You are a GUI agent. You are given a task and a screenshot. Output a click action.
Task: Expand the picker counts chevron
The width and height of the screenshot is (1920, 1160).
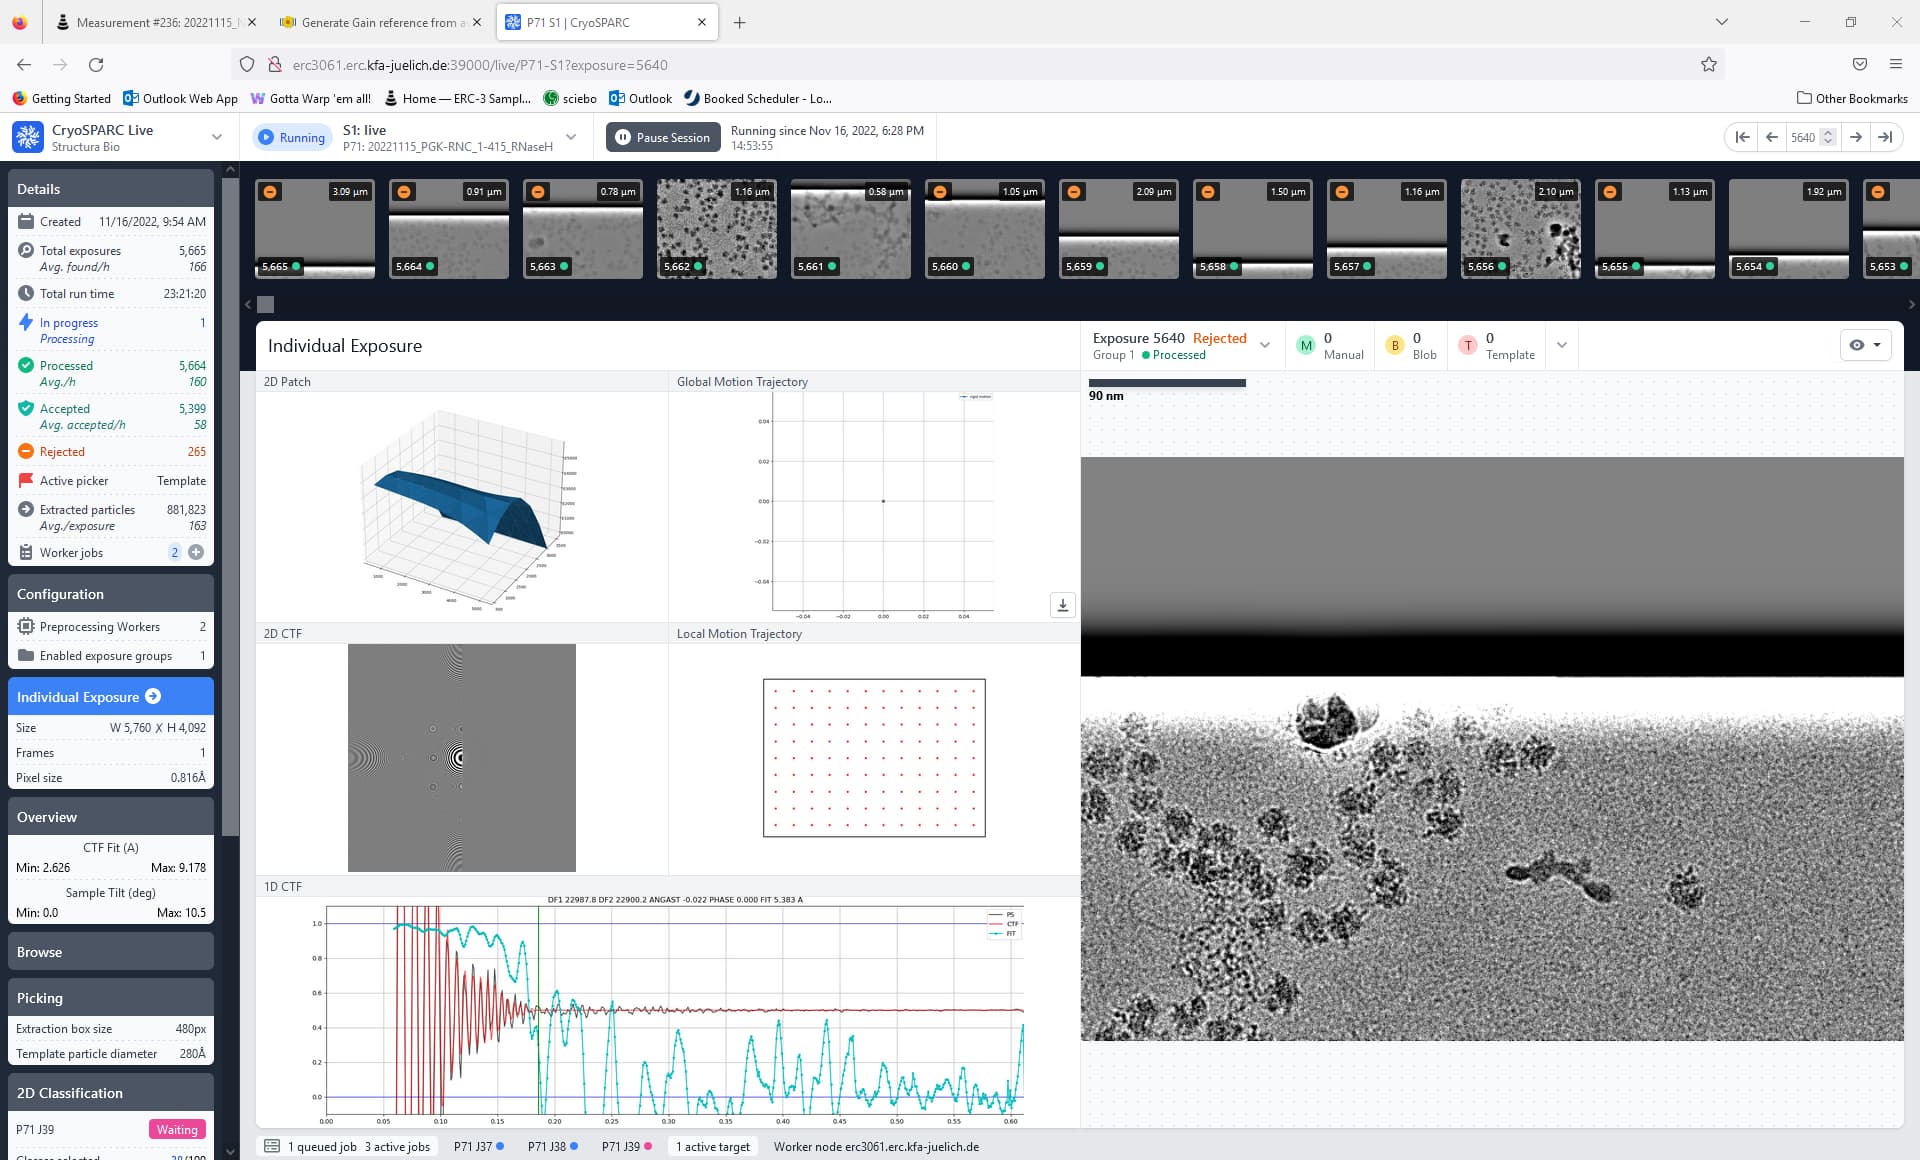(1562, 345)
